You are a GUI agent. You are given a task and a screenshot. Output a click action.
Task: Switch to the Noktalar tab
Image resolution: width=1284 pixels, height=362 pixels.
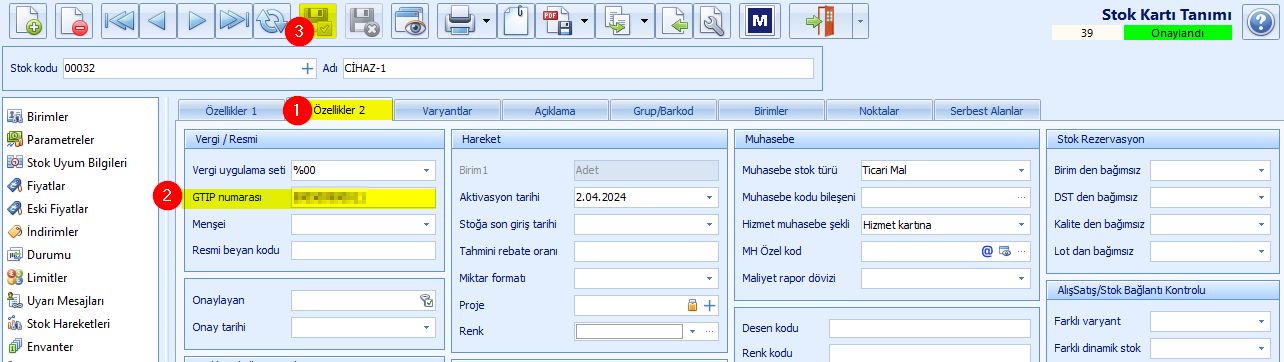click(x=879, y=111)
